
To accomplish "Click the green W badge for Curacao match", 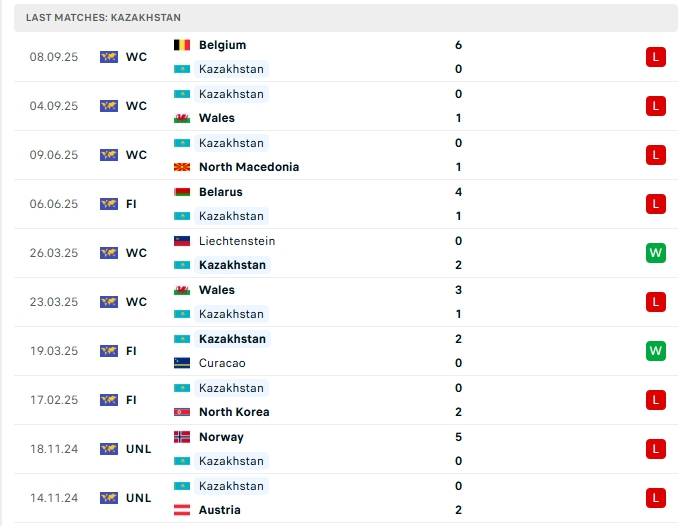I will point(656,351).
